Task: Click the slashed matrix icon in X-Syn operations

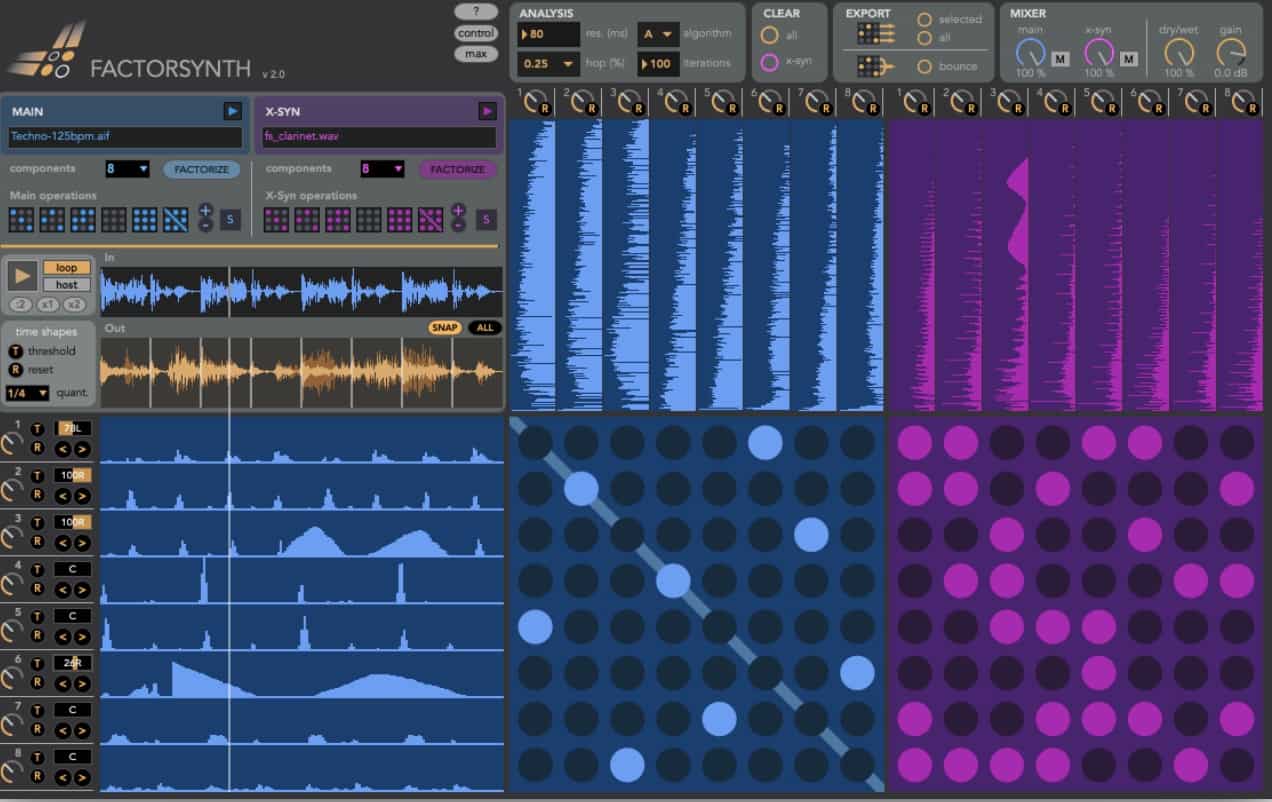Action: 431,219
